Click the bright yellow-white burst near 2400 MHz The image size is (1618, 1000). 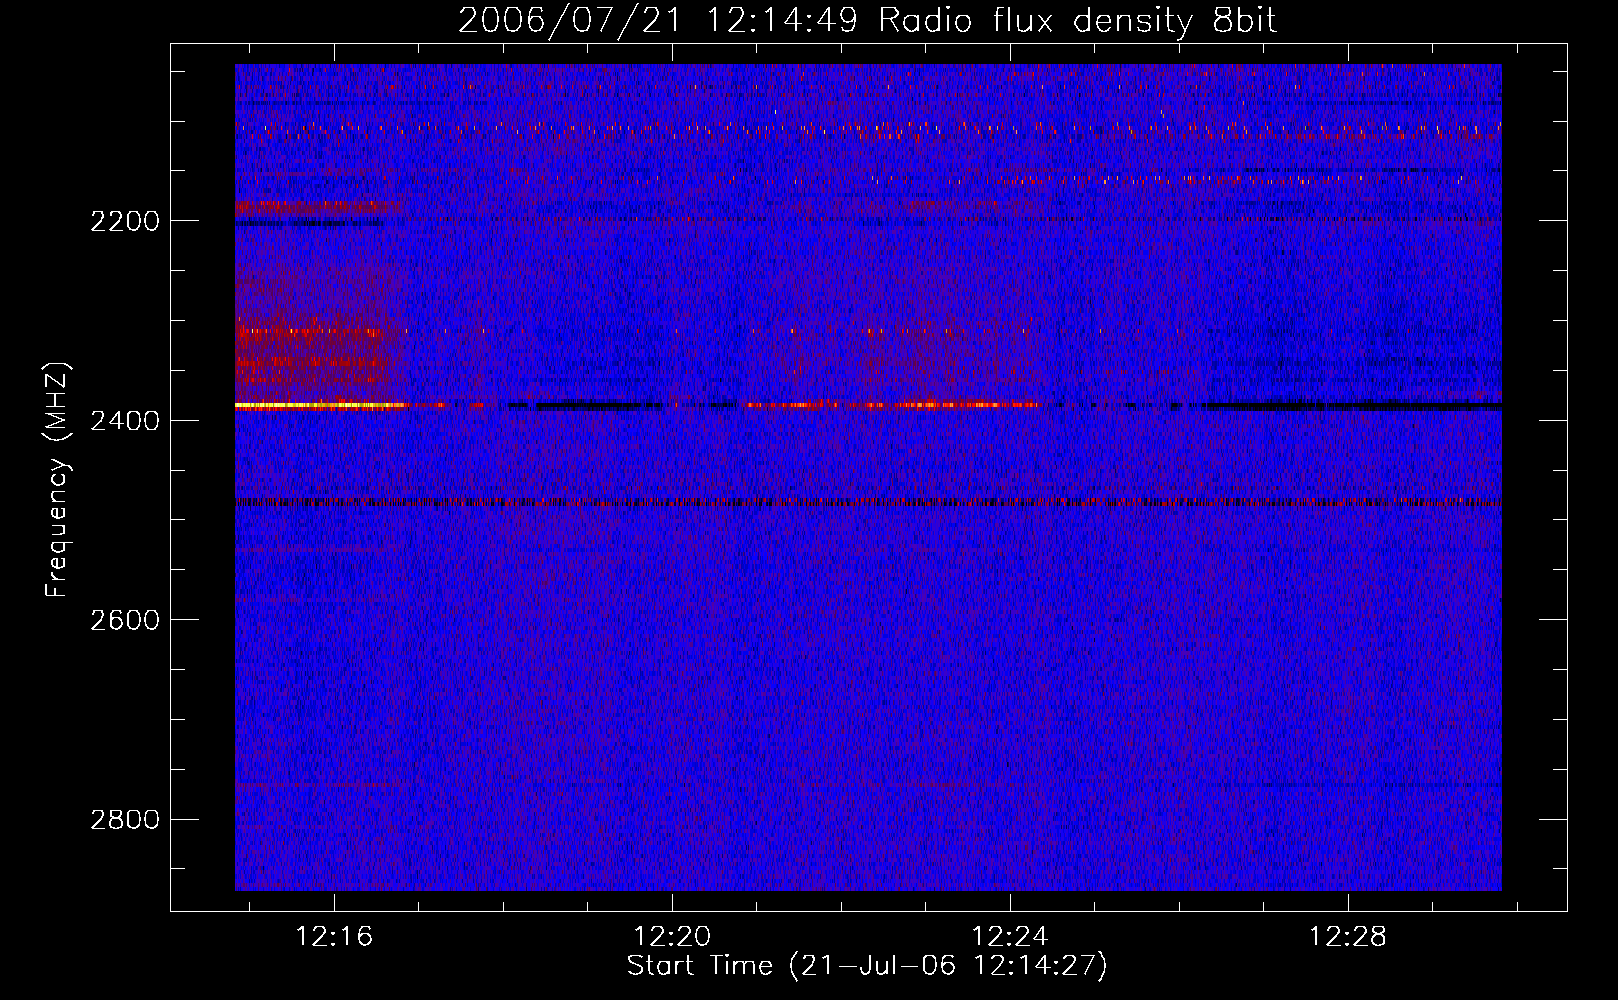click(x=320, y=405)
